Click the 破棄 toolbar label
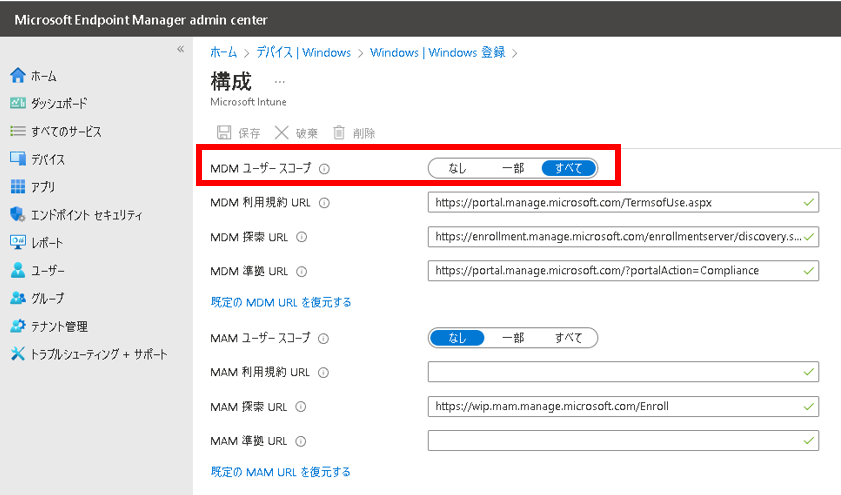Image resolution: width=841 pixels, height=495 pixels. click(307, 133)
